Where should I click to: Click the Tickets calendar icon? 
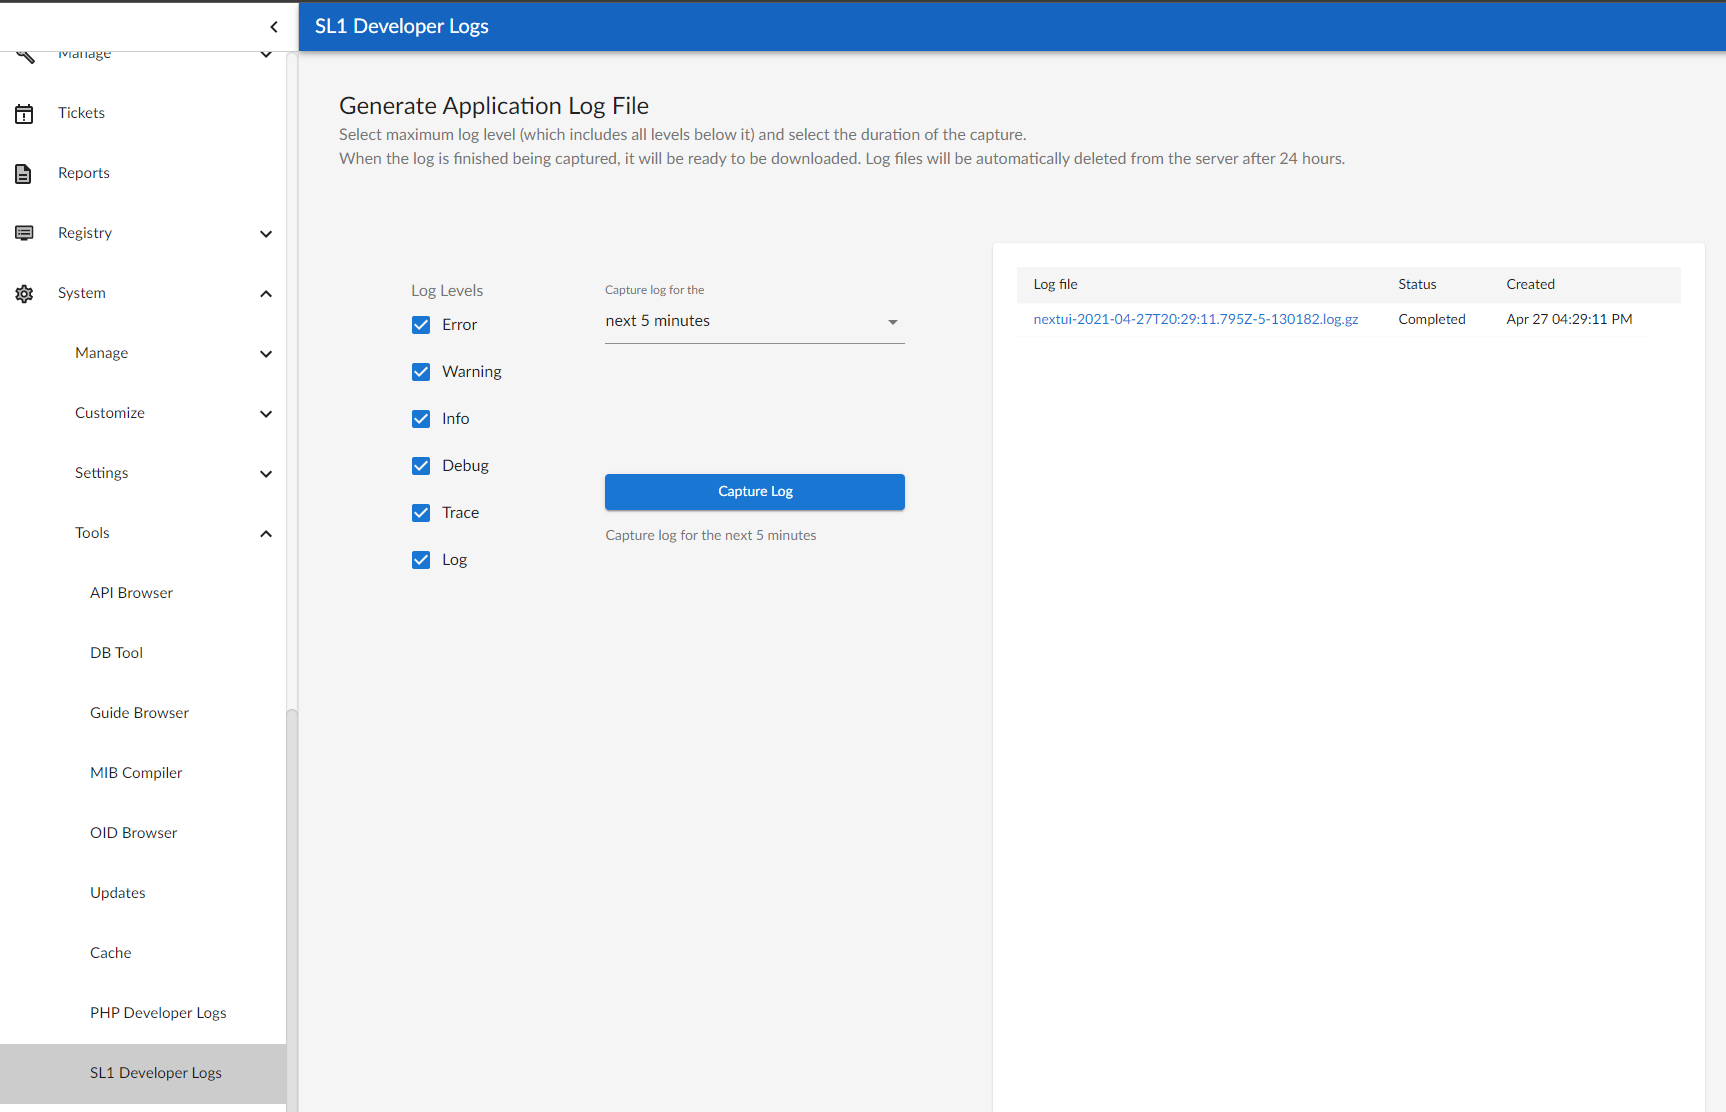point(24,114)
